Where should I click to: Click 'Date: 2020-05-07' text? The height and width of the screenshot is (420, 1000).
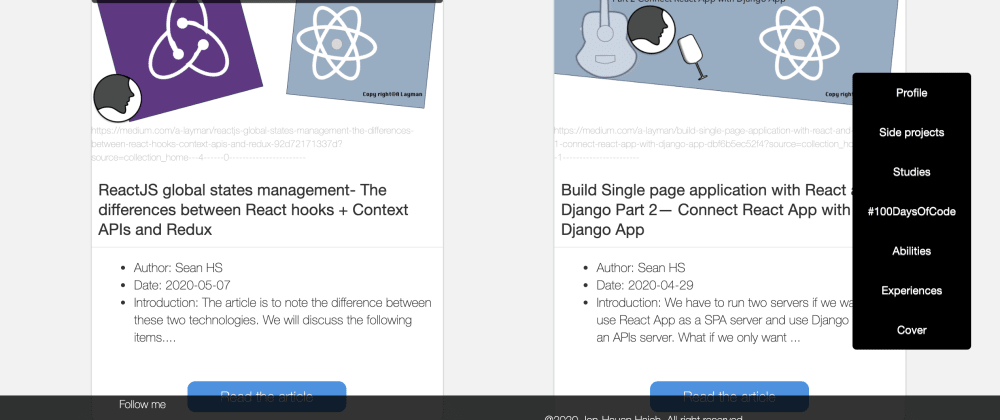point(182,285)
